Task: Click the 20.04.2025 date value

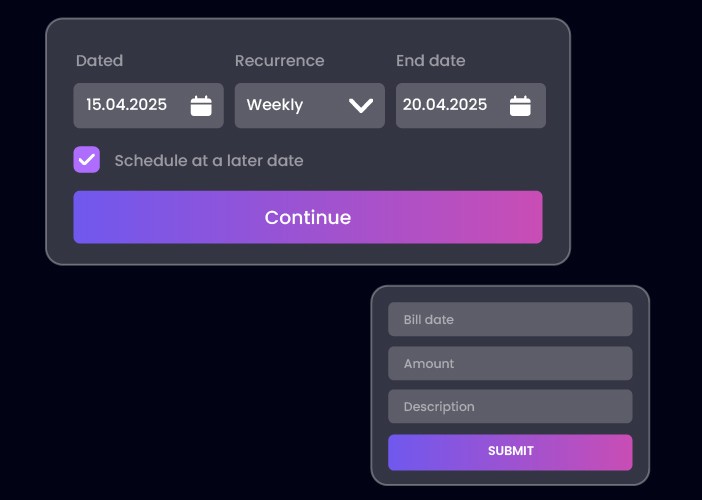Action: (445, 105)
